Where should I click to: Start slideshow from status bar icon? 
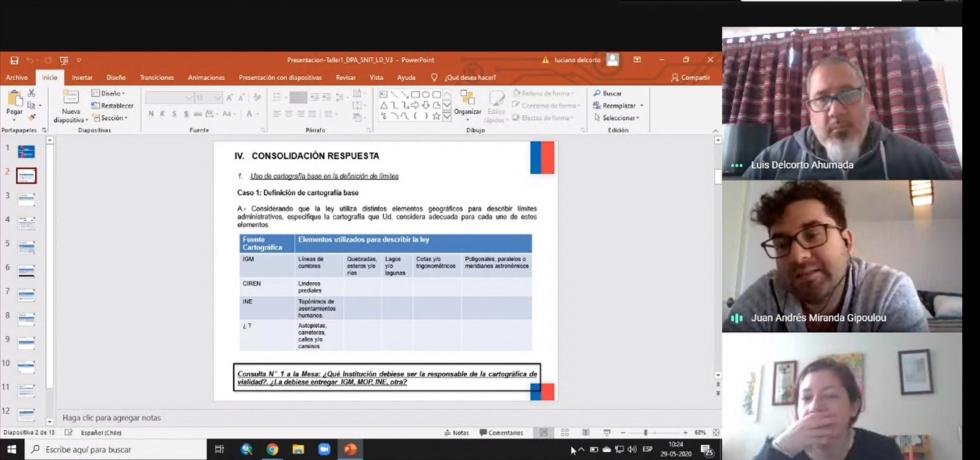pyautogui.click(x=606, y=432)
